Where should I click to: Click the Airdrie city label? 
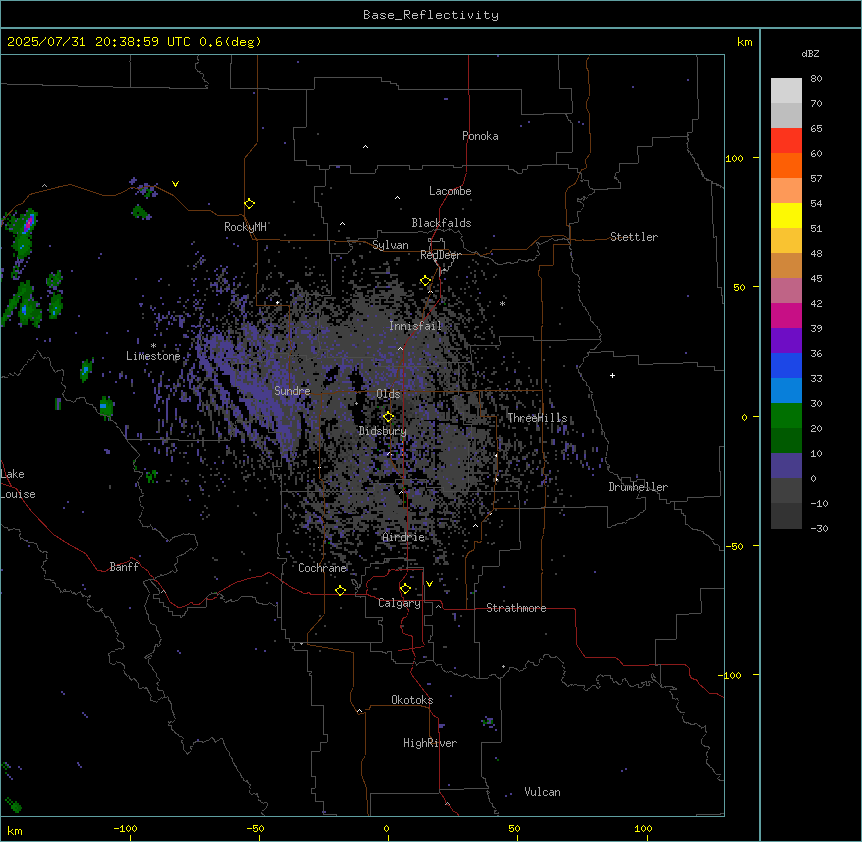pyautogui.click(x=404, y=537)
